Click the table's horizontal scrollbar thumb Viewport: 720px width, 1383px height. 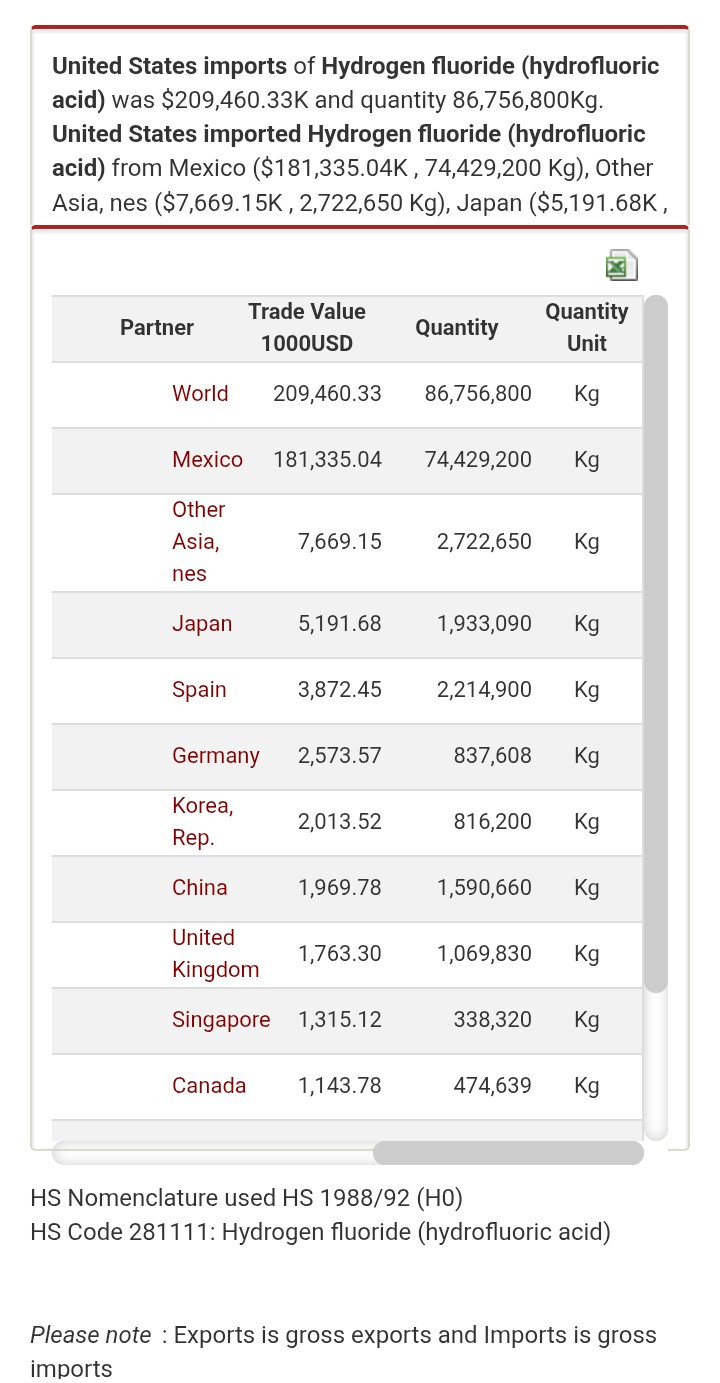508,1153
